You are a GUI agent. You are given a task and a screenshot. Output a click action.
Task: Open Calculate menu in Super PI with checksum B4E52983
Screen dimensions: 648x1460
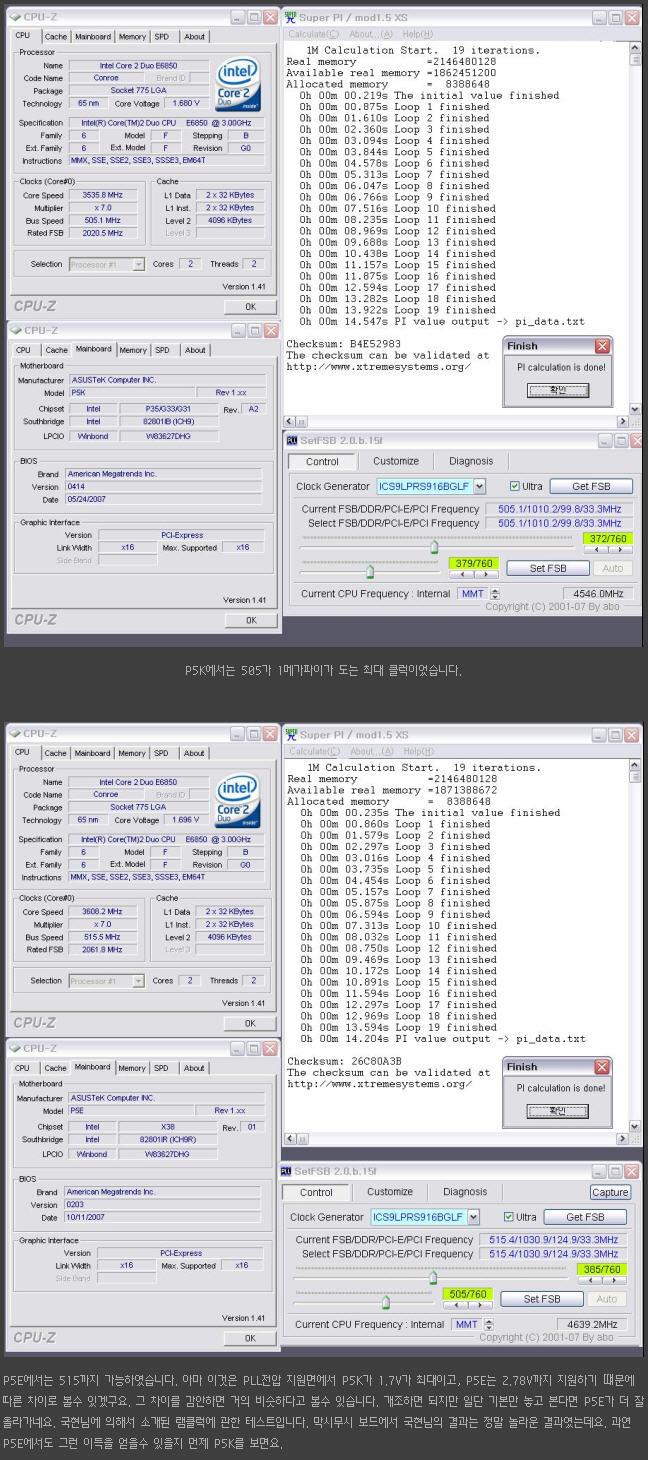[314, 34]
